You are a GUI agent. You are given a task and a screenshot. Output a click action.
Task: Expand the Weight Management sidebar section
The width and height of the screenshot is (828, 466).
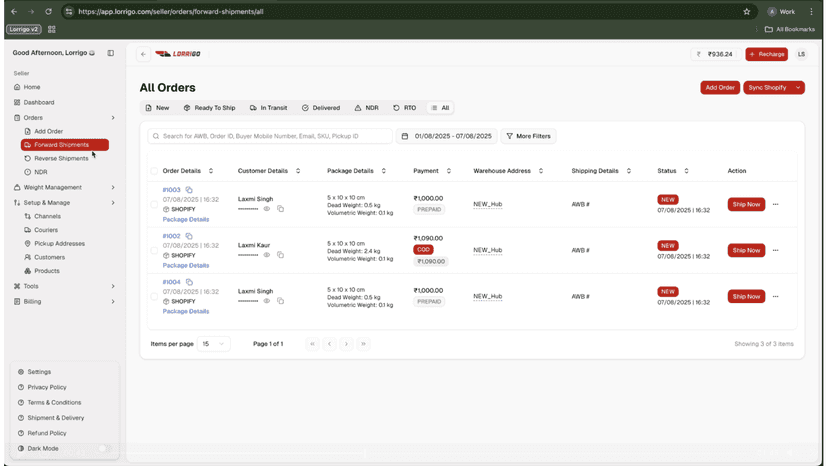pos(64,188)
